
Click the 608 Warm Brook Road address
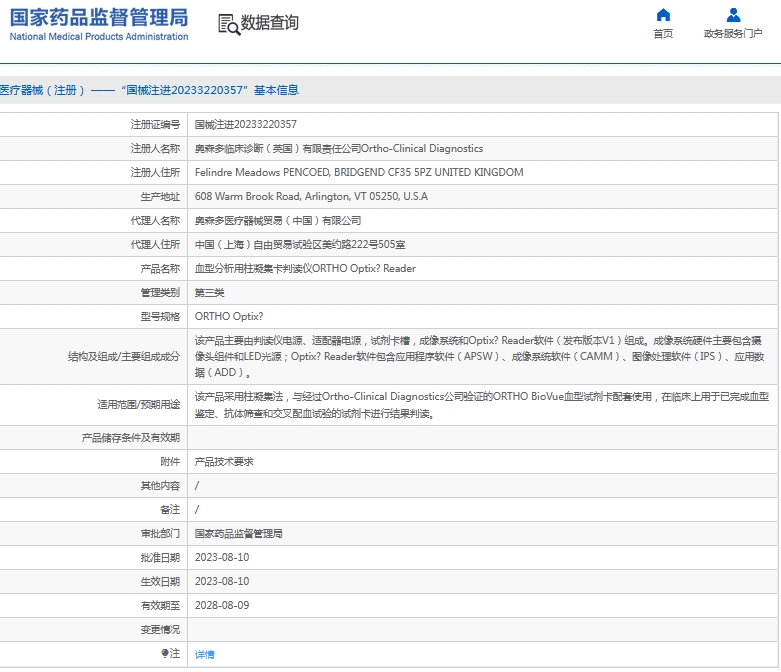pyautogui.click(x=311, y=196)
